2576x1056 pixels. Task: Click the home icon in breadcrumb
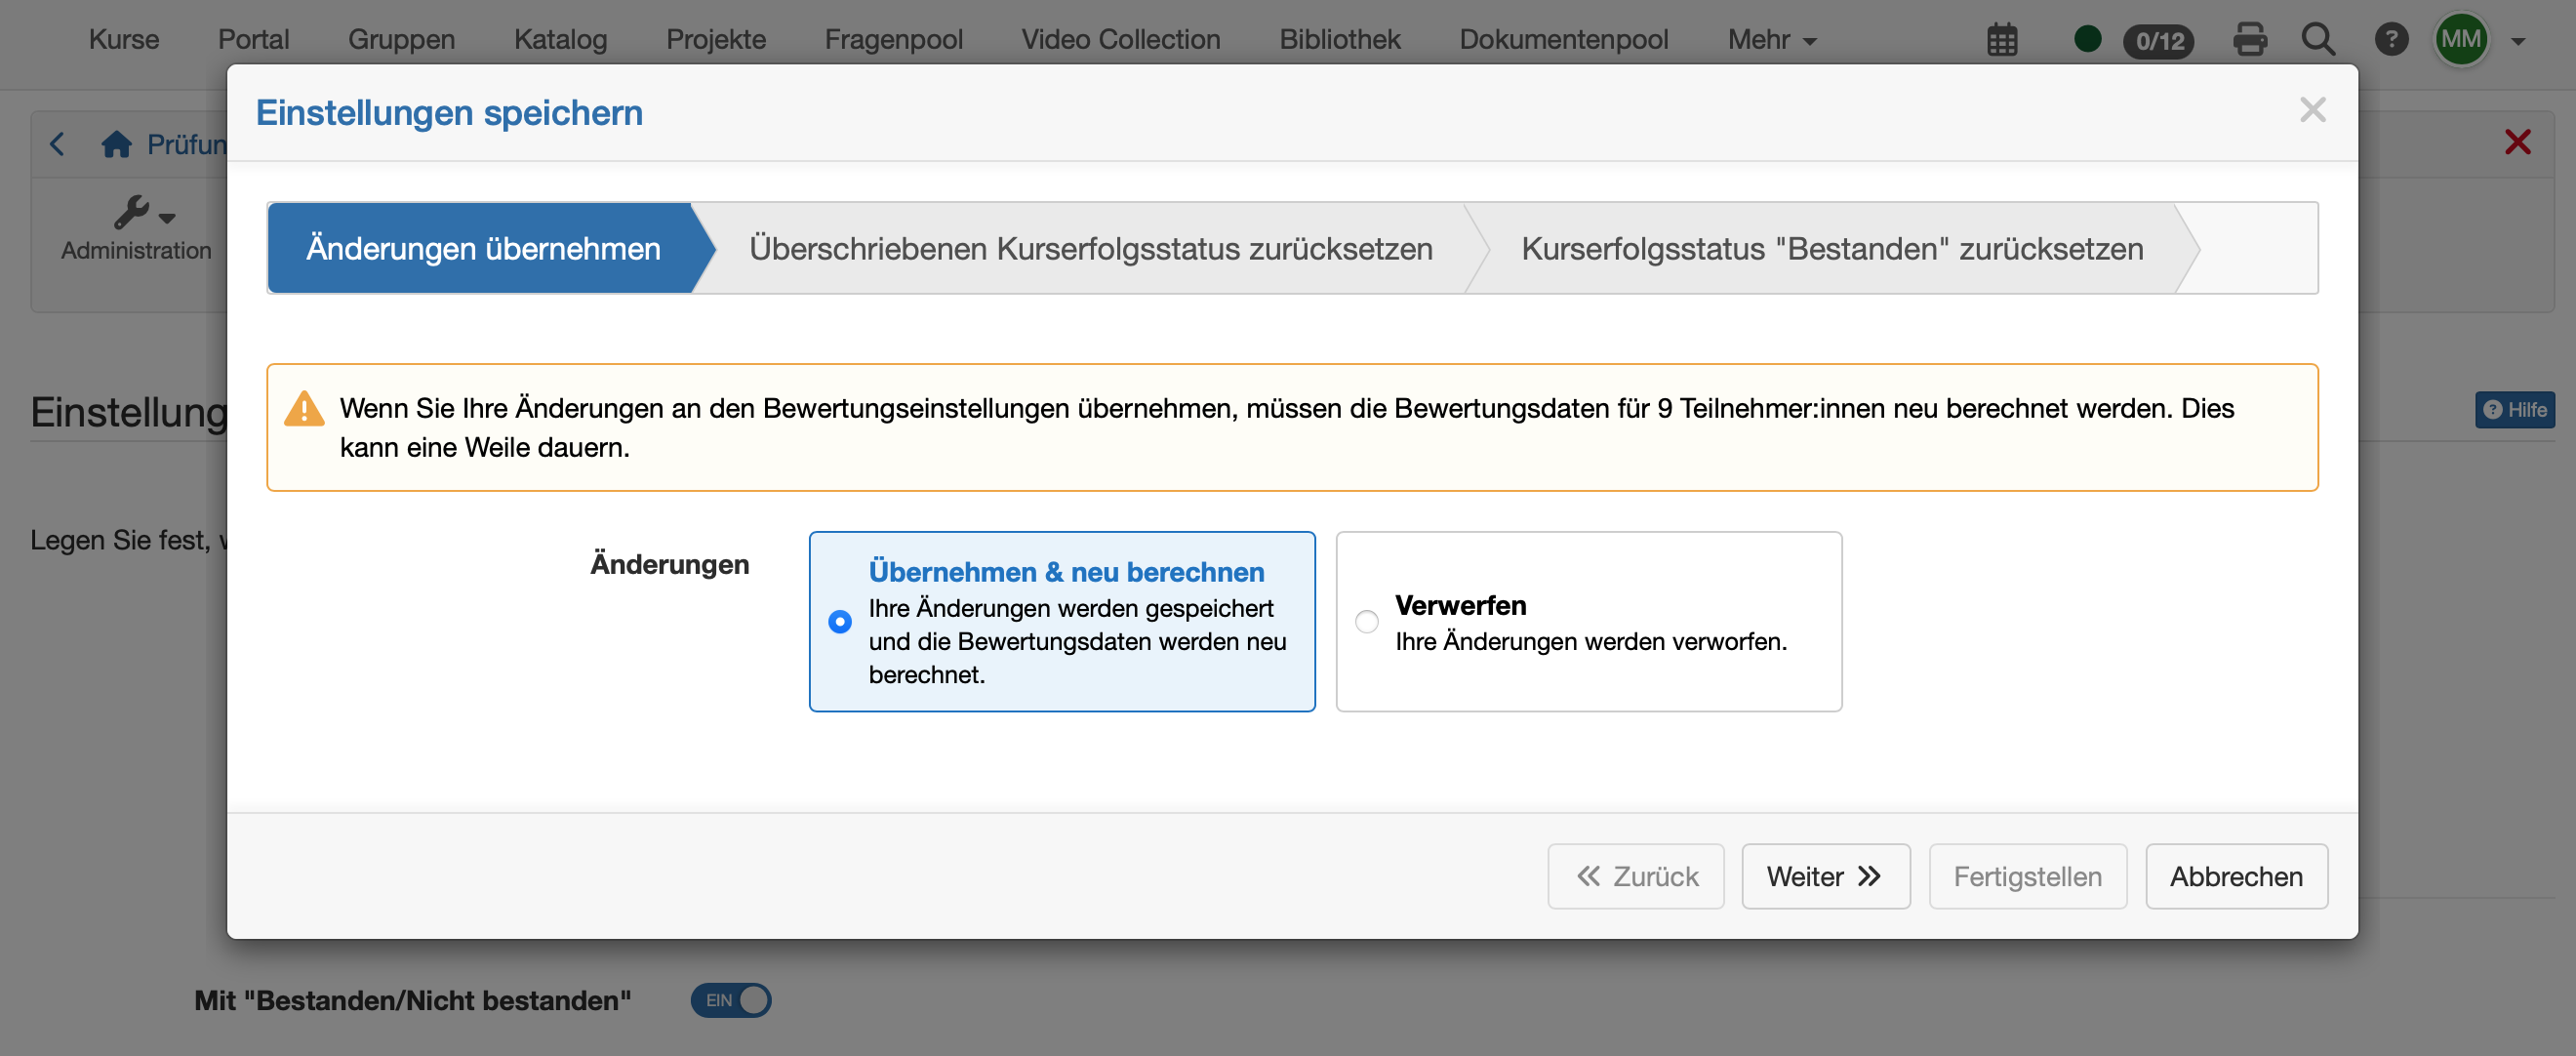[116, 145]
